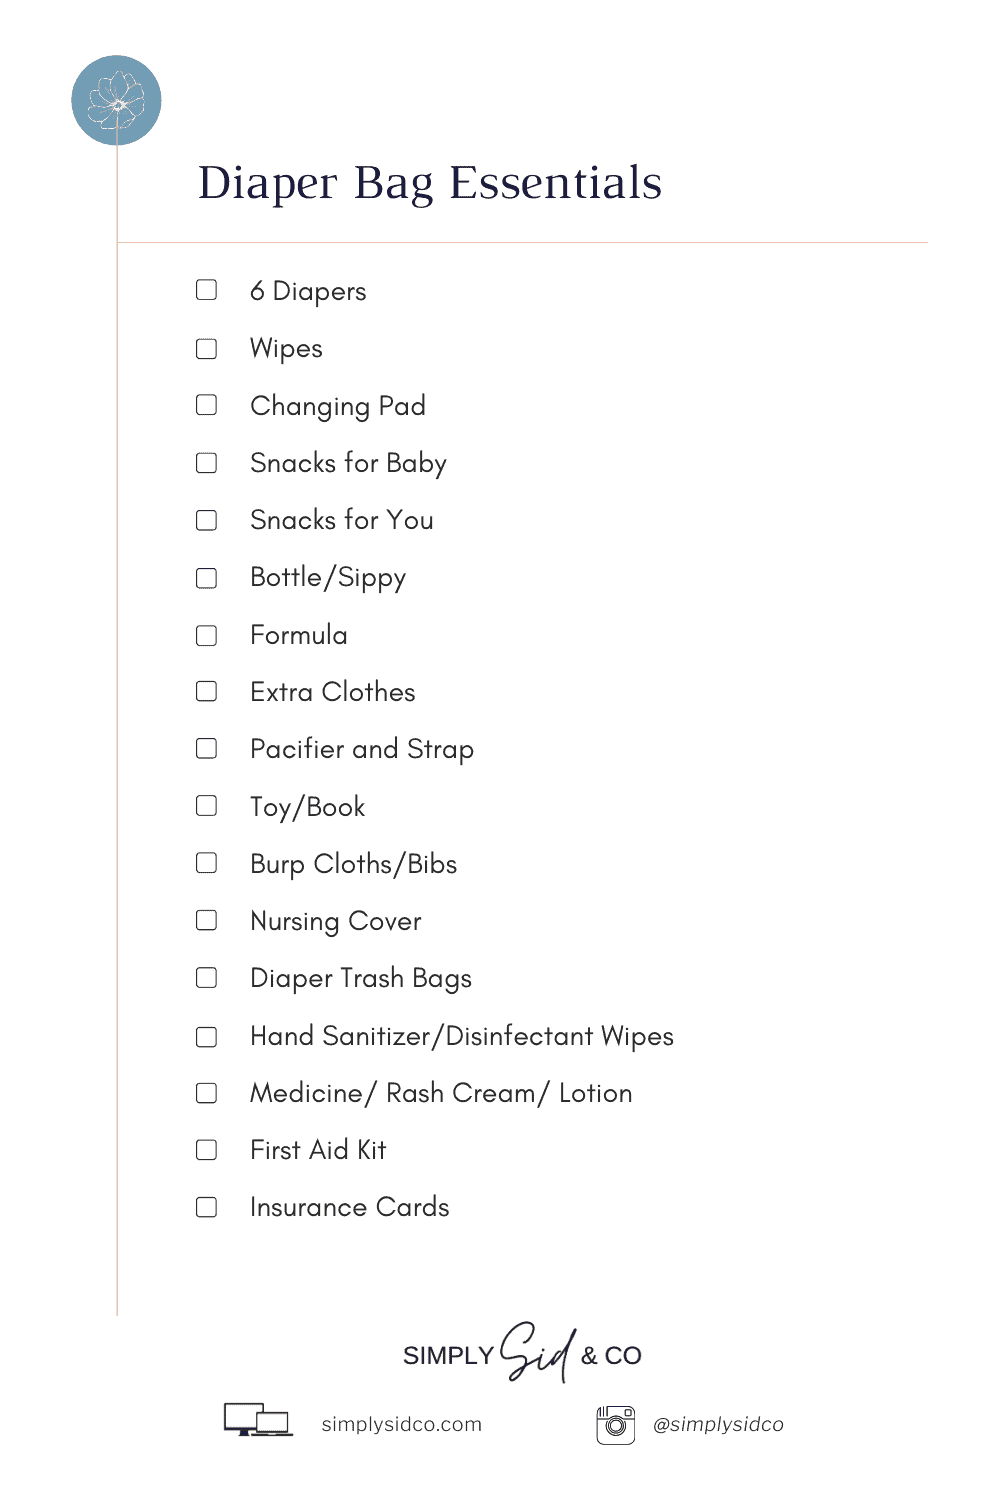This screenshot has width=1000, height=1500.
Task: Check the Bottle/Sippy checkbox
Action: click(x=206, y=578)
